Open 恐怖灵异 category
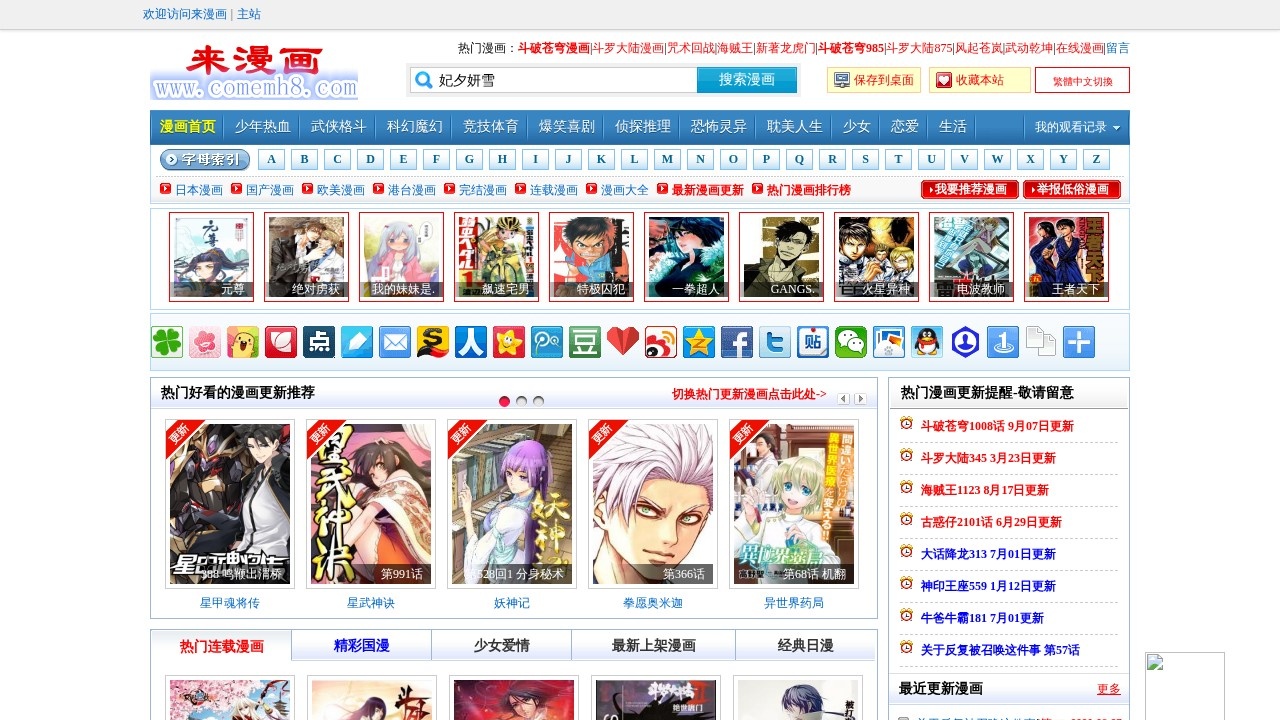1280x720 pixels. coord(719,127)
